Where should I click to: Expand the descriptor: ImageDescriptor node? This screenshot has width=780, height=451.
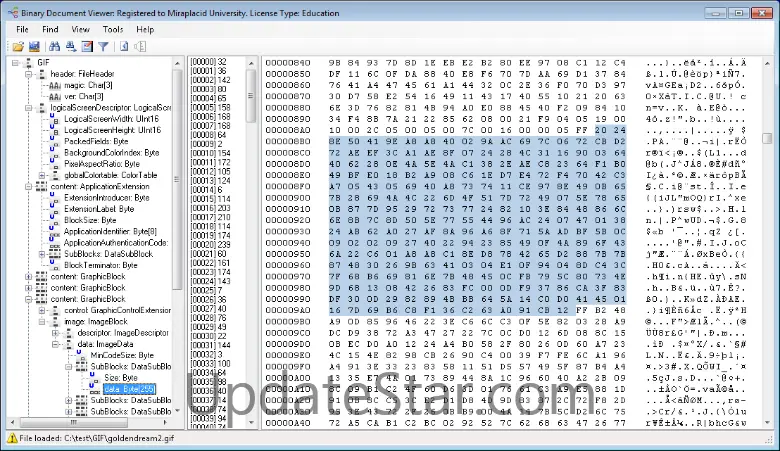tap(56, 333)
